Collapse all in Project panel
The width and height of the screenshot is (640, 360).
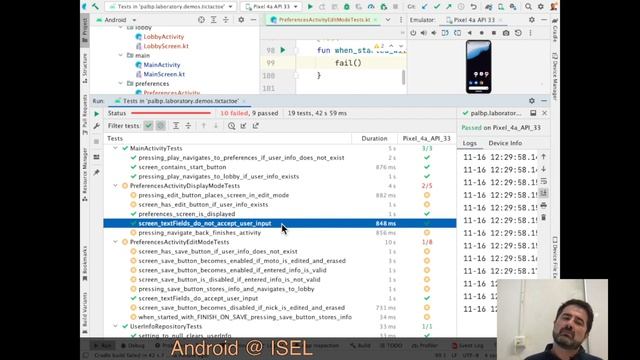point(226,20)
